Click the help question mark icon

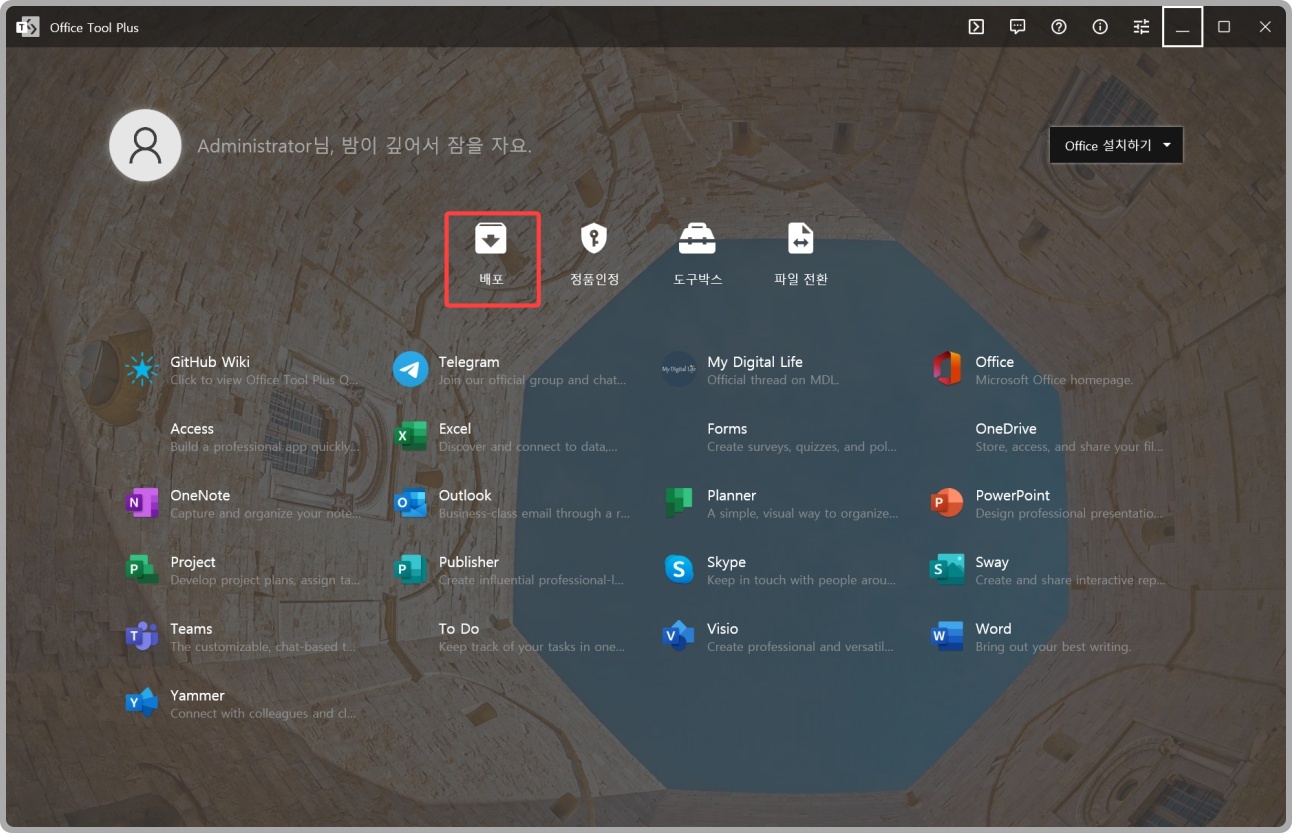point(1059,27)
